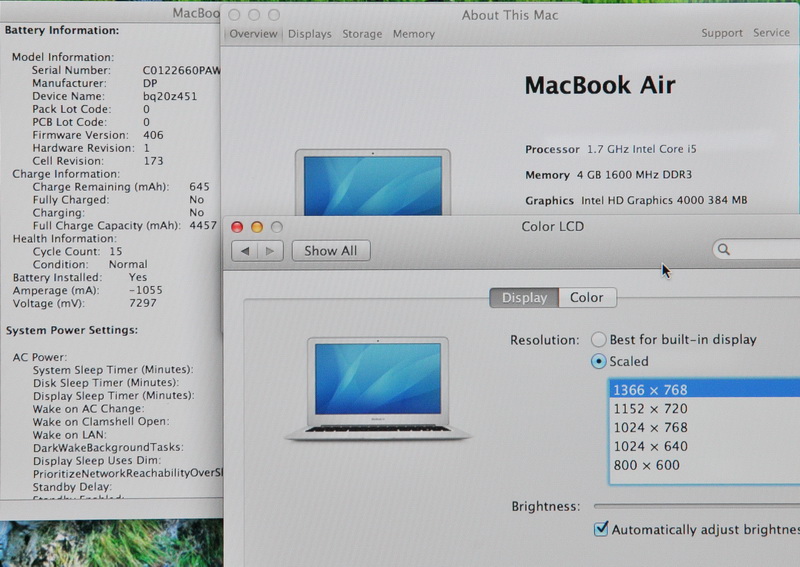Screen dimensions: 800x567
Task: Click the 'AC Power:' line
Action: (40, 357)
